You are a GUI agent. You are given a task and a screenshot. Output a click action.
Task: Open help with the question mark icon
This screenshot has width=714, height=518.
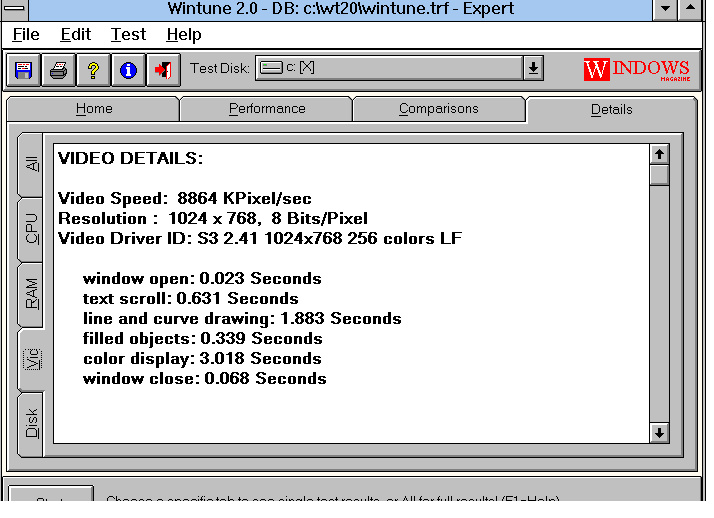pyautogui.click(x=93, y=70)
